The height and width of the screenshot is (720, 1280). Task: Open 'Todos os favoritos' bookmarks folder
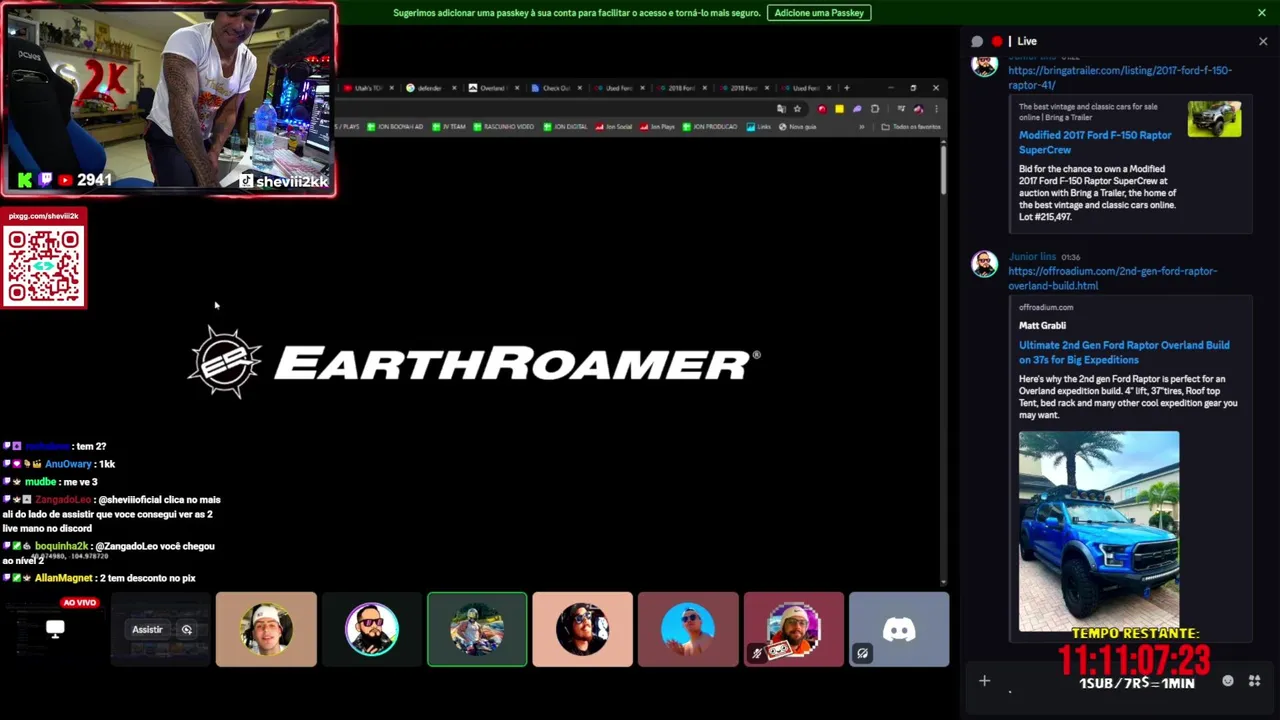pos(910,127)
